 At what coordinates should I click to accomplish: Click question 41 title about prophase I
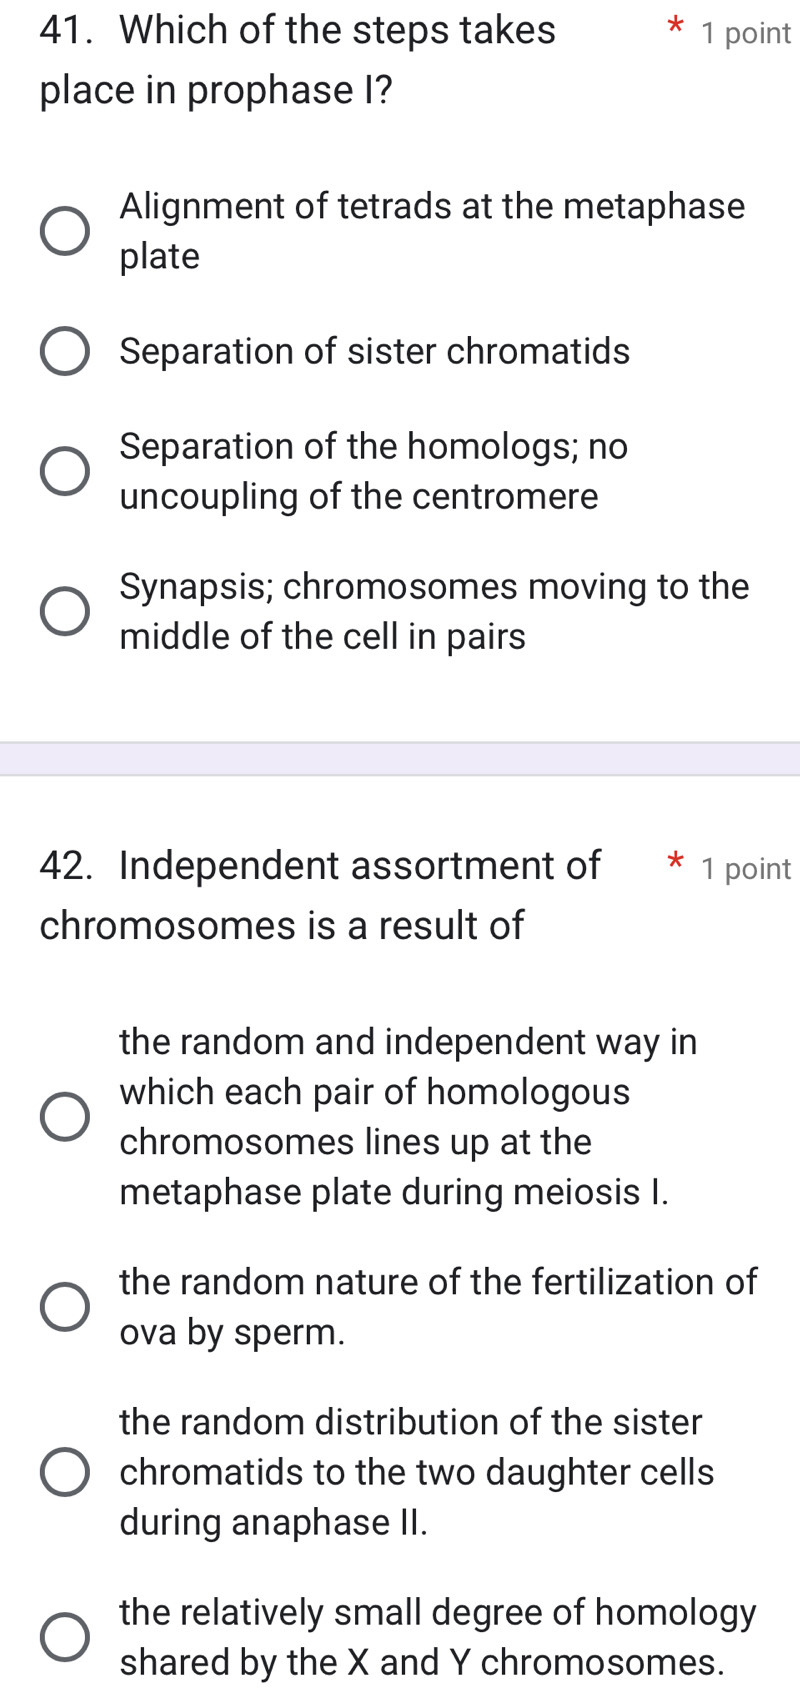297,60
